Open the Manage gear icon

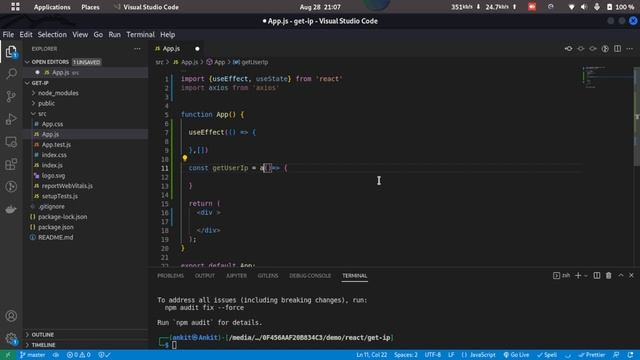coord(11,338)
